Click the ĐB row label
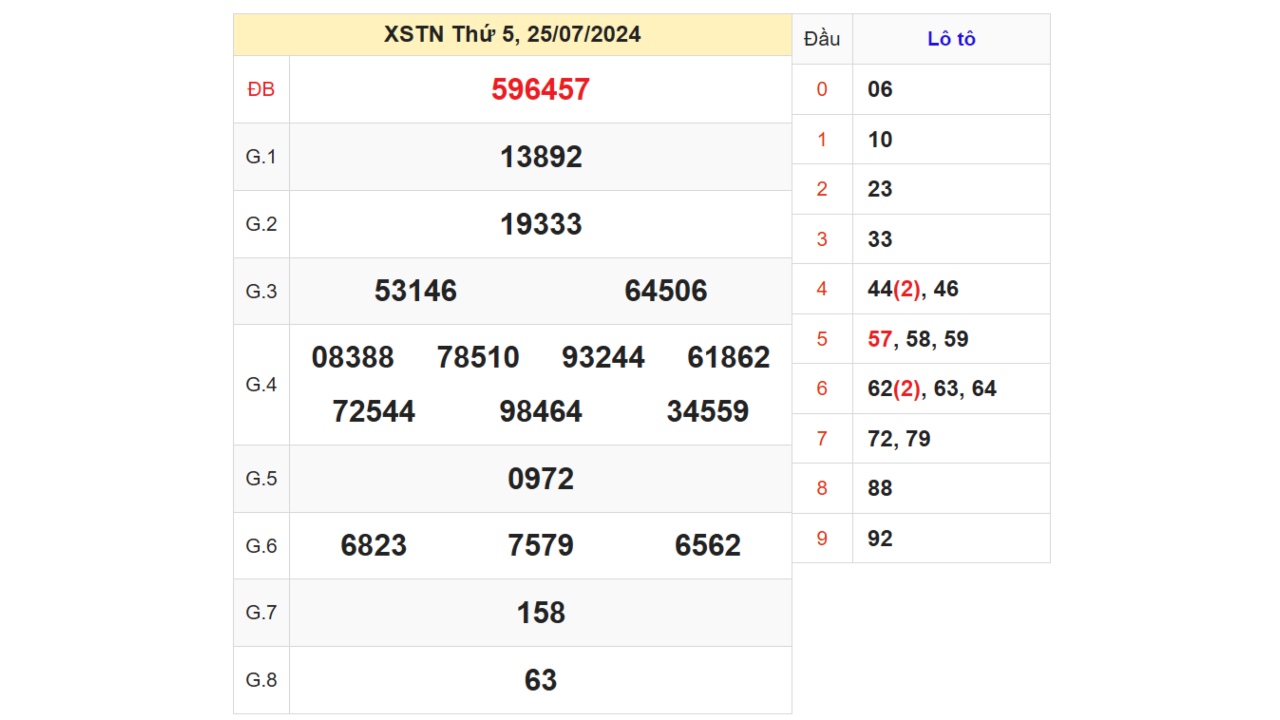 tap(261, 89)
